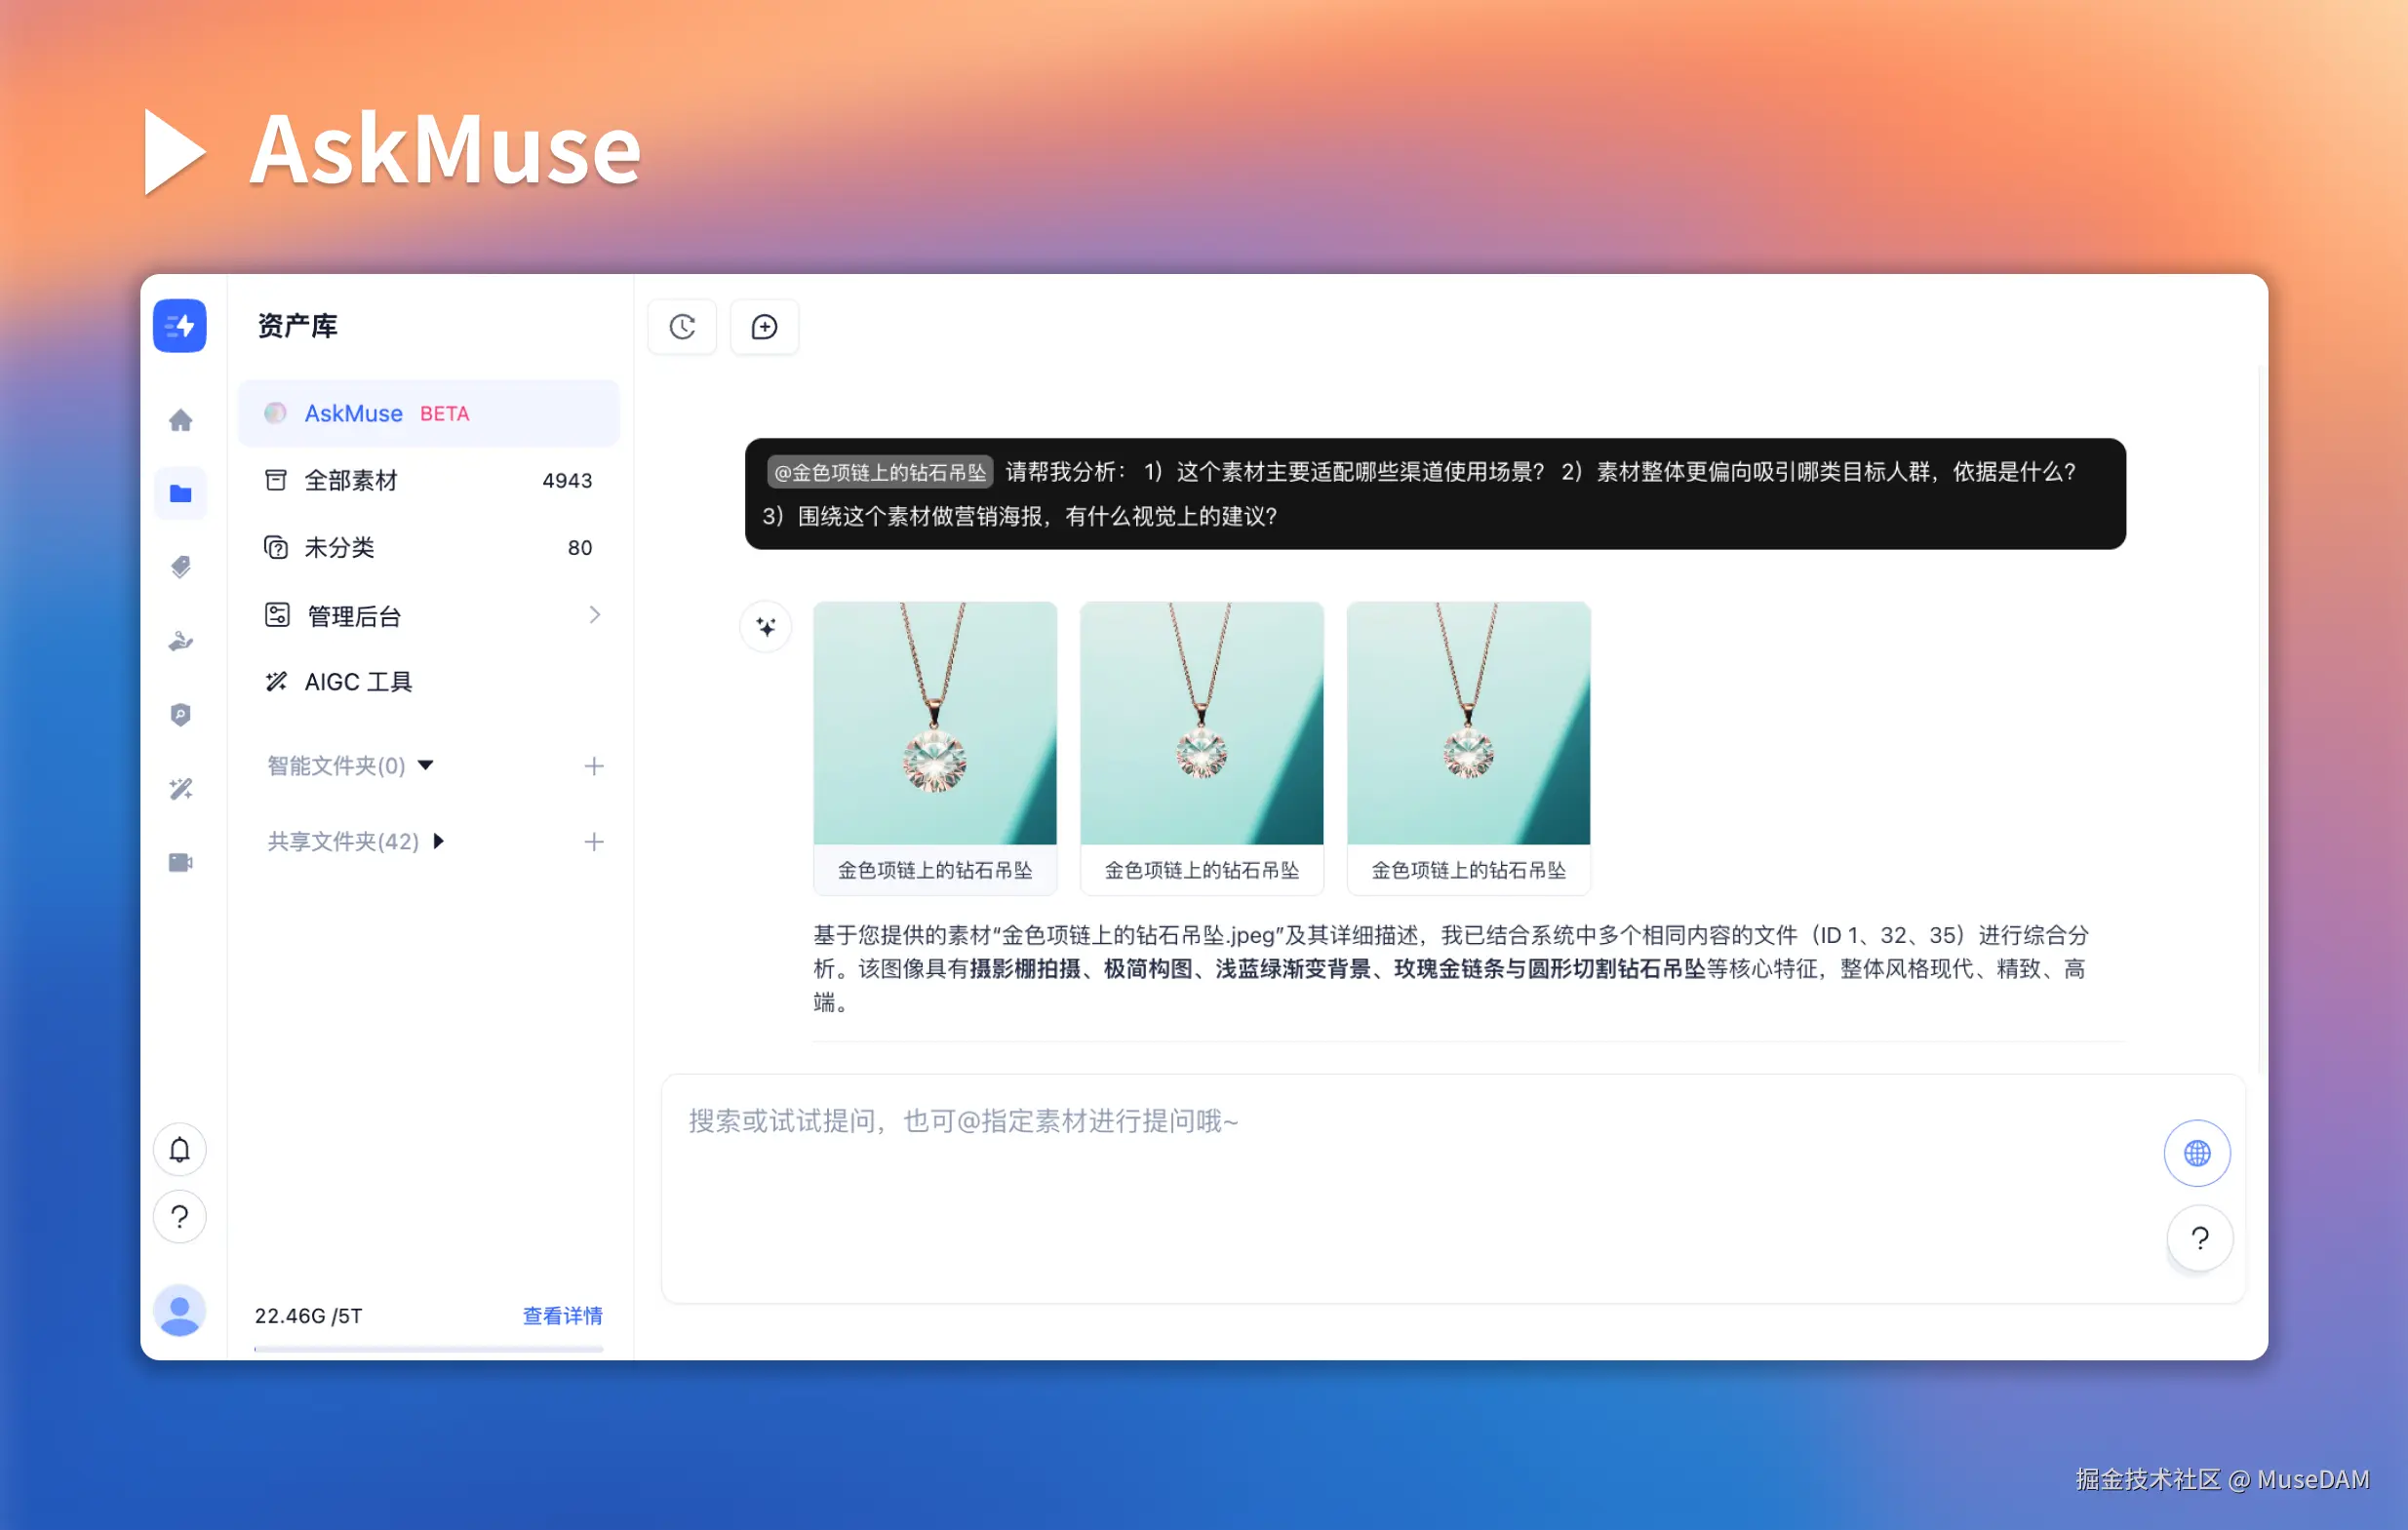Click the 查看详情 storage link
2408x1530 pixels.
coord(561,1316)
